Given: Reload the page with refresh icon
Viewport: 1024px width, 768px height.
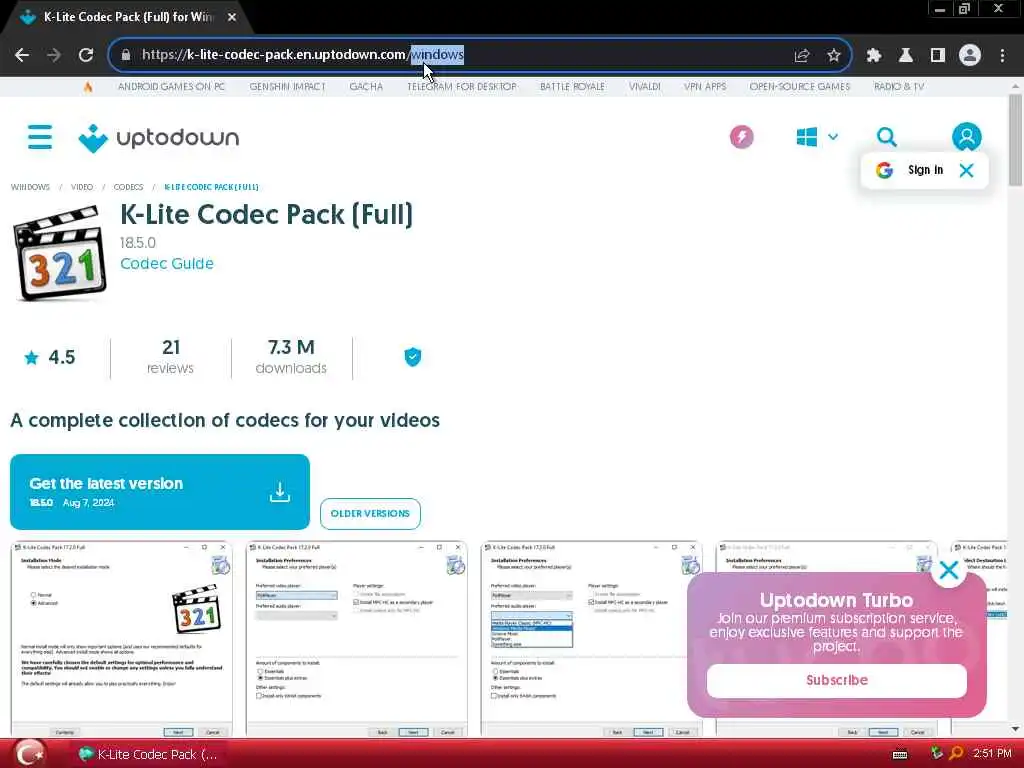Looking at the screenshot, I should tap(86, 55).
